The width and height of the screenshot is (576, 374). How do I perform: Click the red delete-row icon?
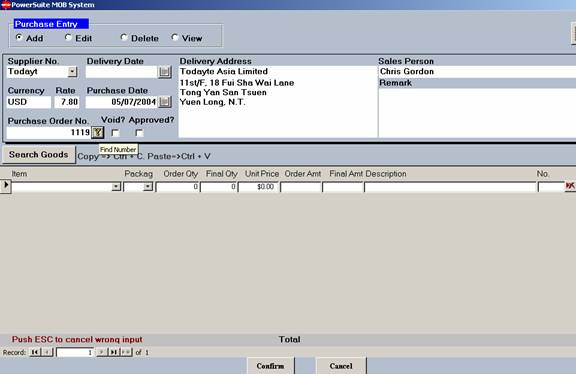click(x=570, y=186)
